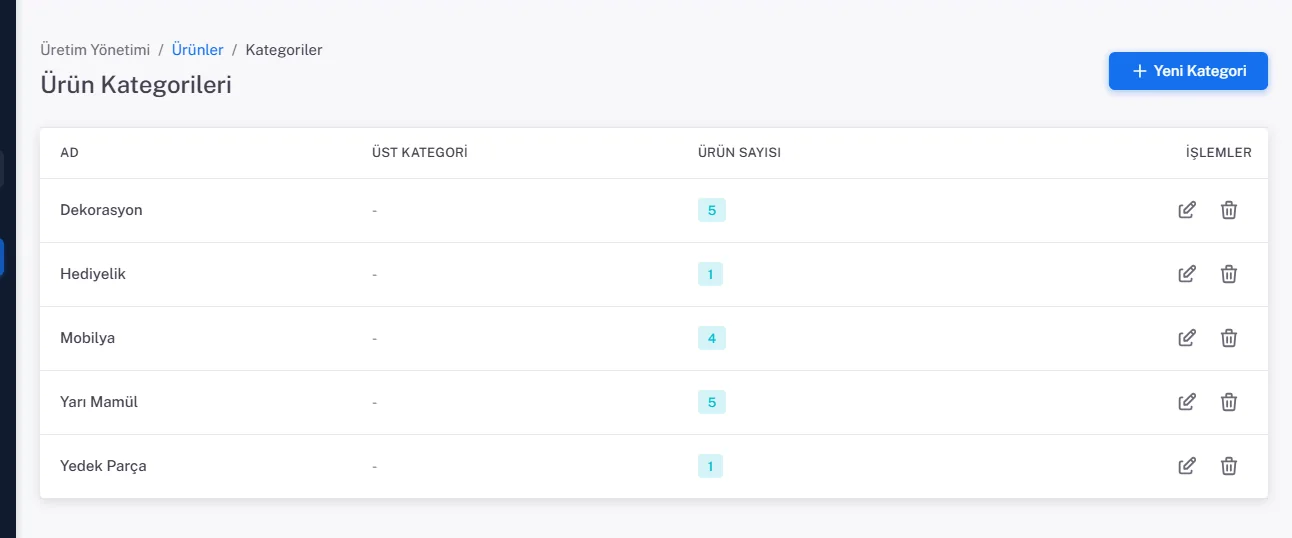Viewport: 1292px width, 538px height.
Task: Click the AD column header
Action: pyautogui.click(x=69, y=153)
